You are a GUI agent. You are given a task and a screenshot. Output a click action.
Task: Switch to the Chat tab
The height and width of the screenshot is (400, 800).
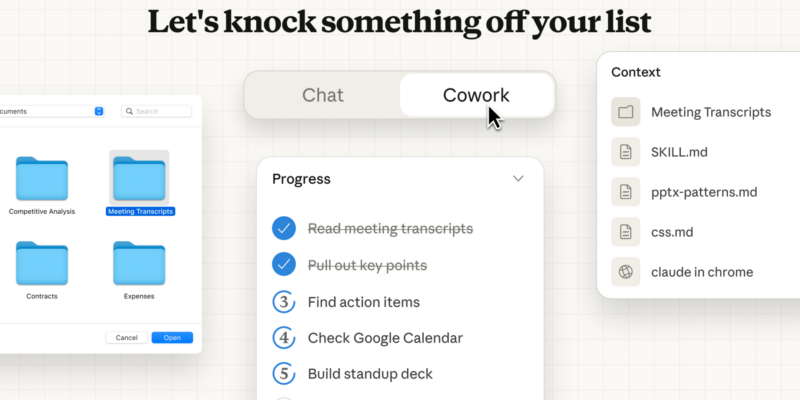[322, 96]
